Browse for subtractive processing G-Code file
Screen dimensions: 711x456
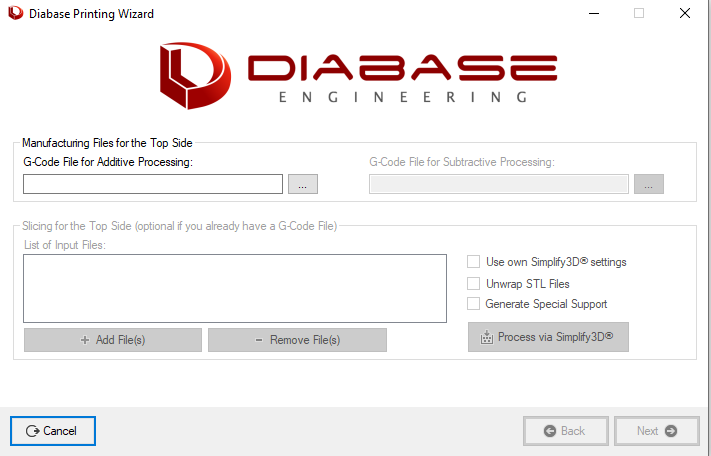click(x=648, y=184)
